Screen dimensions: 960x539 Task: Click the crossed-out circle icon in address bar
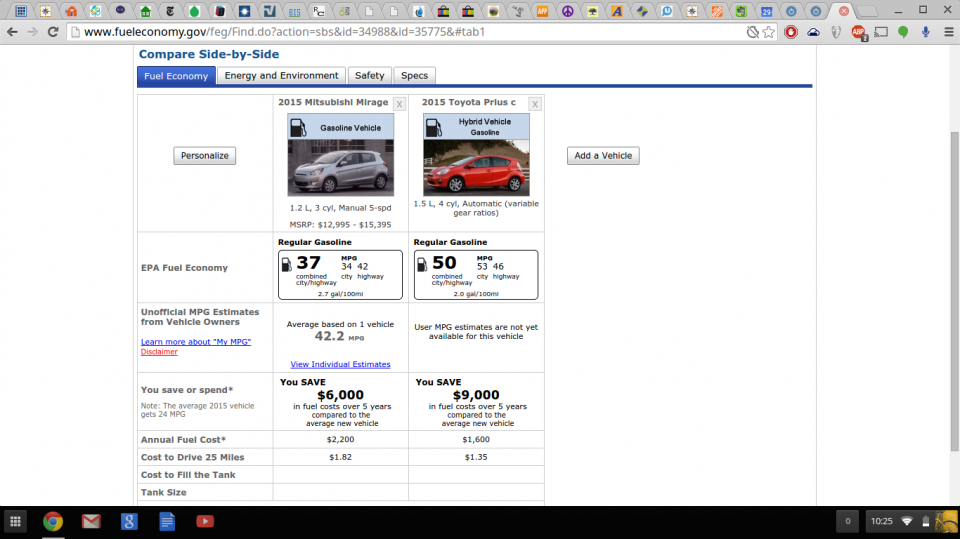pyautogui.click(x=752, y=32)
